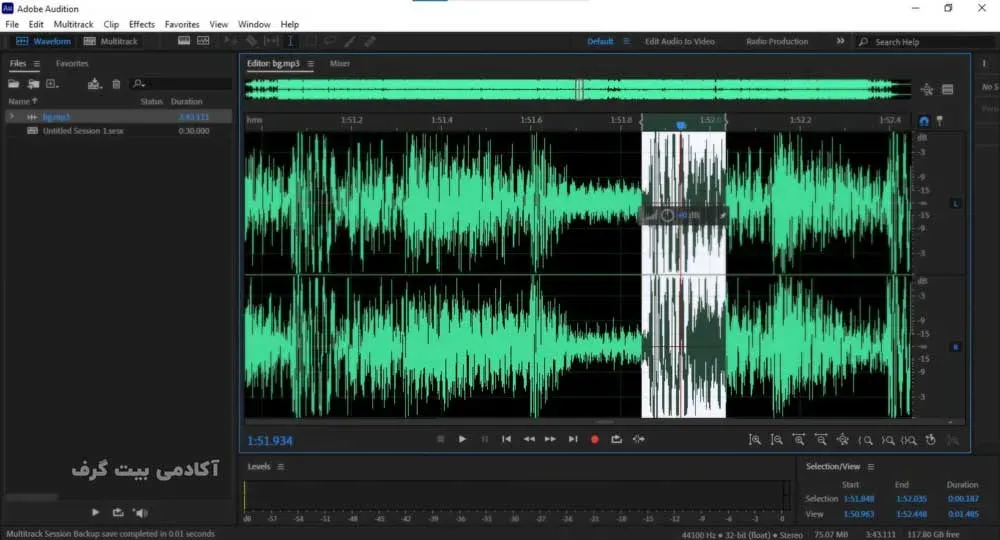Zoom In time icon
1000x540 pixels.
[x=798, y=440]
